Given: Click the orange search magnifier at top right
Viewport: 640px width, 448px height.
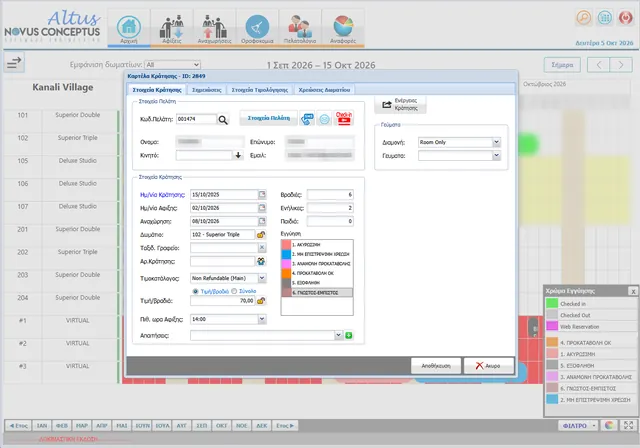Looking at the screenshot, I should pos(584,18).
